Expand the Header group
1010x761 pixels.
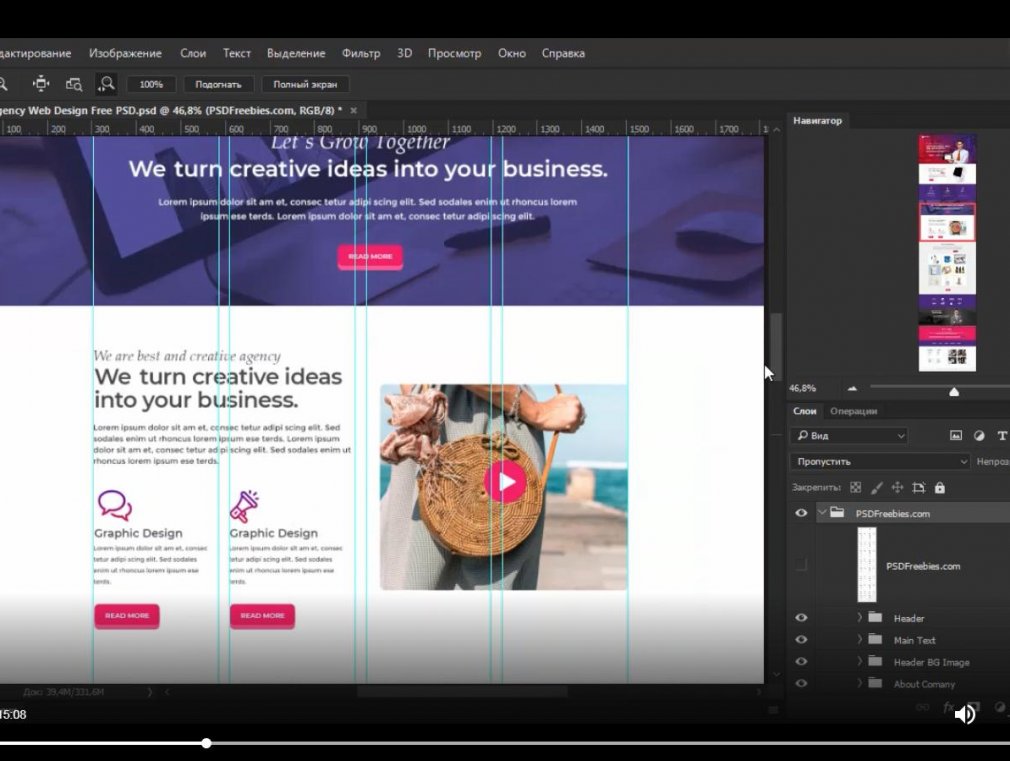(x=859, y=617)
